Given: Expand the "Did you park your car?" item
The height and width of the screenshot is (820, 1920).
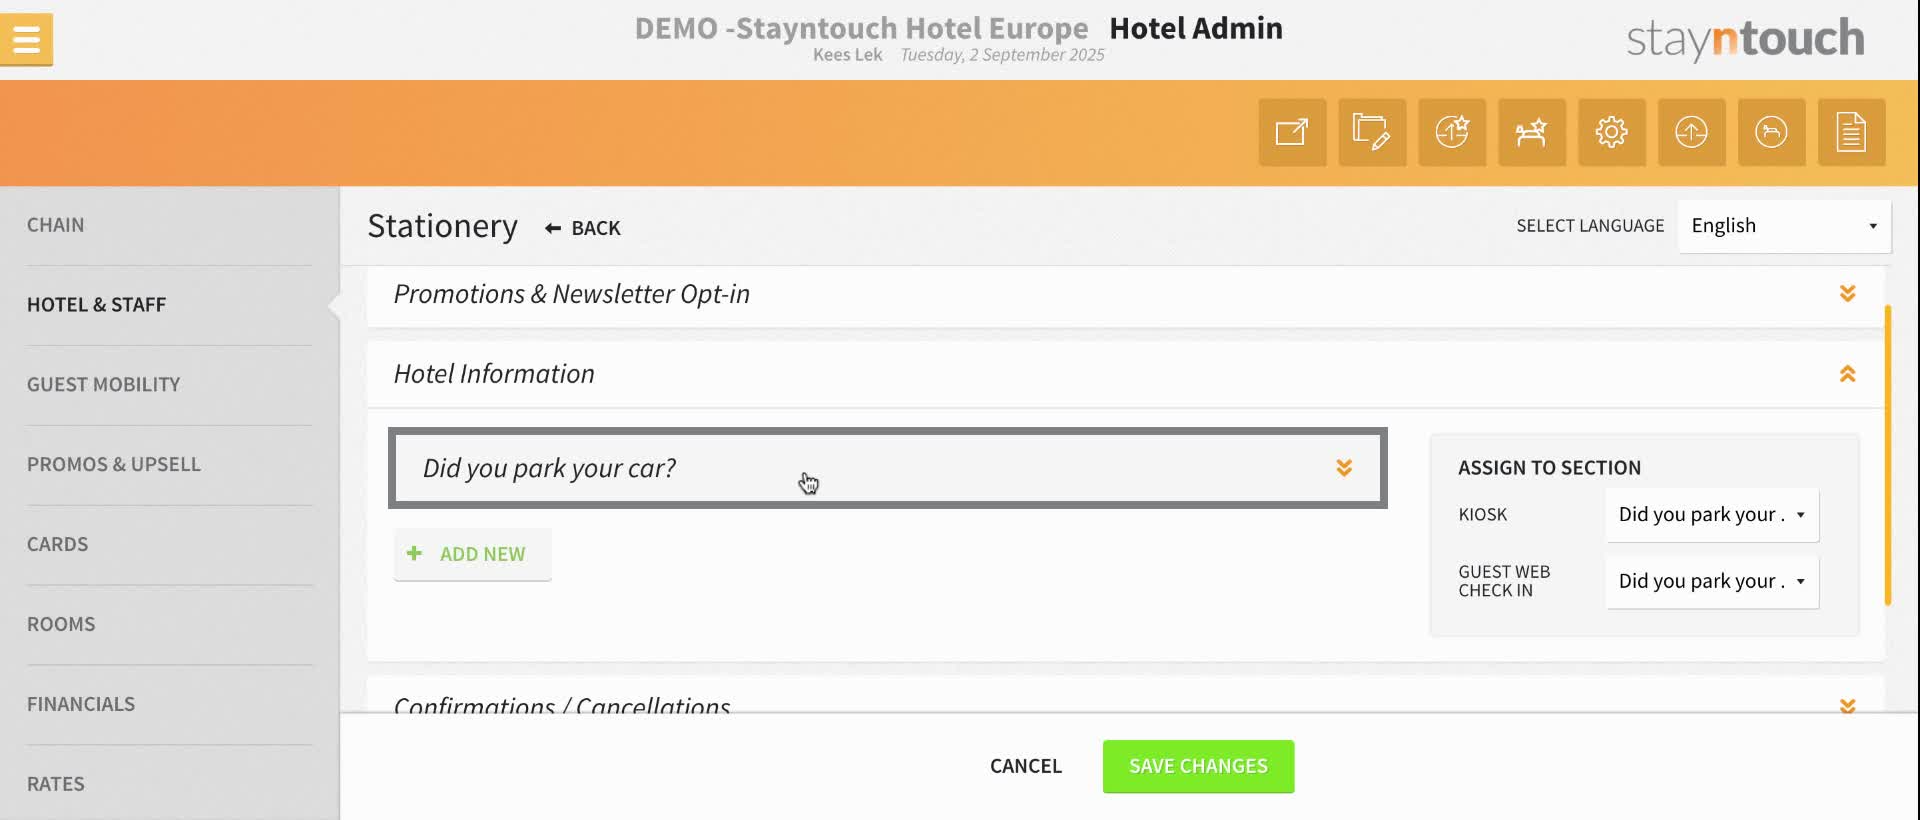Looking at the screenshot, I should [x=1344, y=468].
